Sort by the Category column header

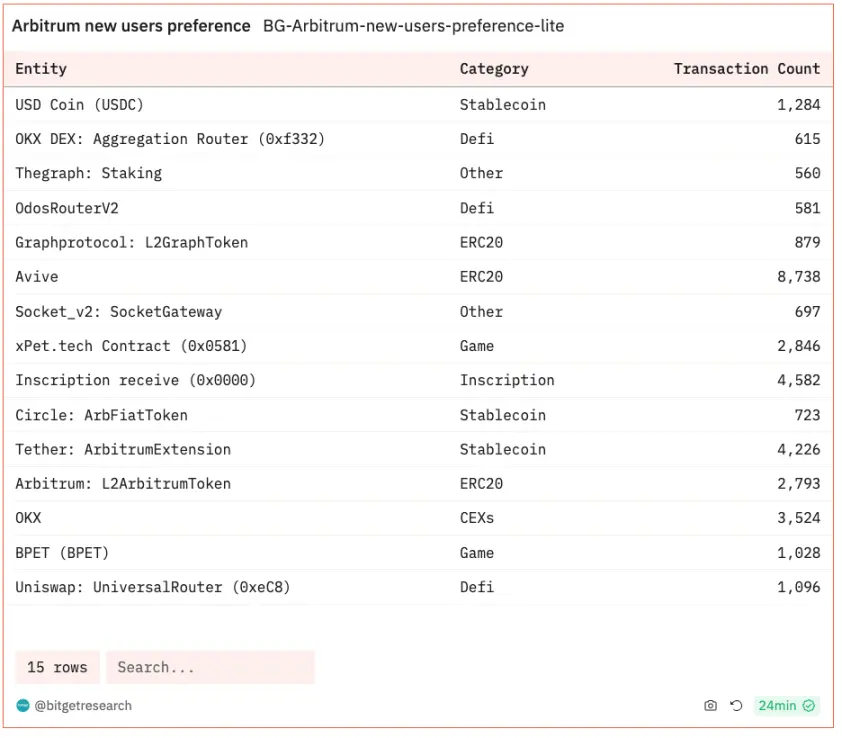coord(494,68)
